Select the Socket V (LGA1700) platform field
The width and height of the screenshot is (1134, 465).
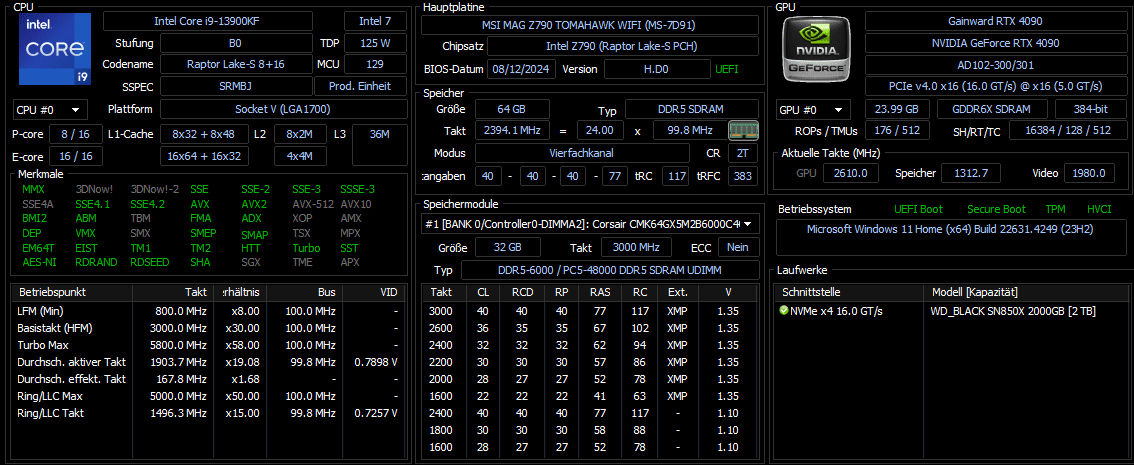tap(284, 110)
